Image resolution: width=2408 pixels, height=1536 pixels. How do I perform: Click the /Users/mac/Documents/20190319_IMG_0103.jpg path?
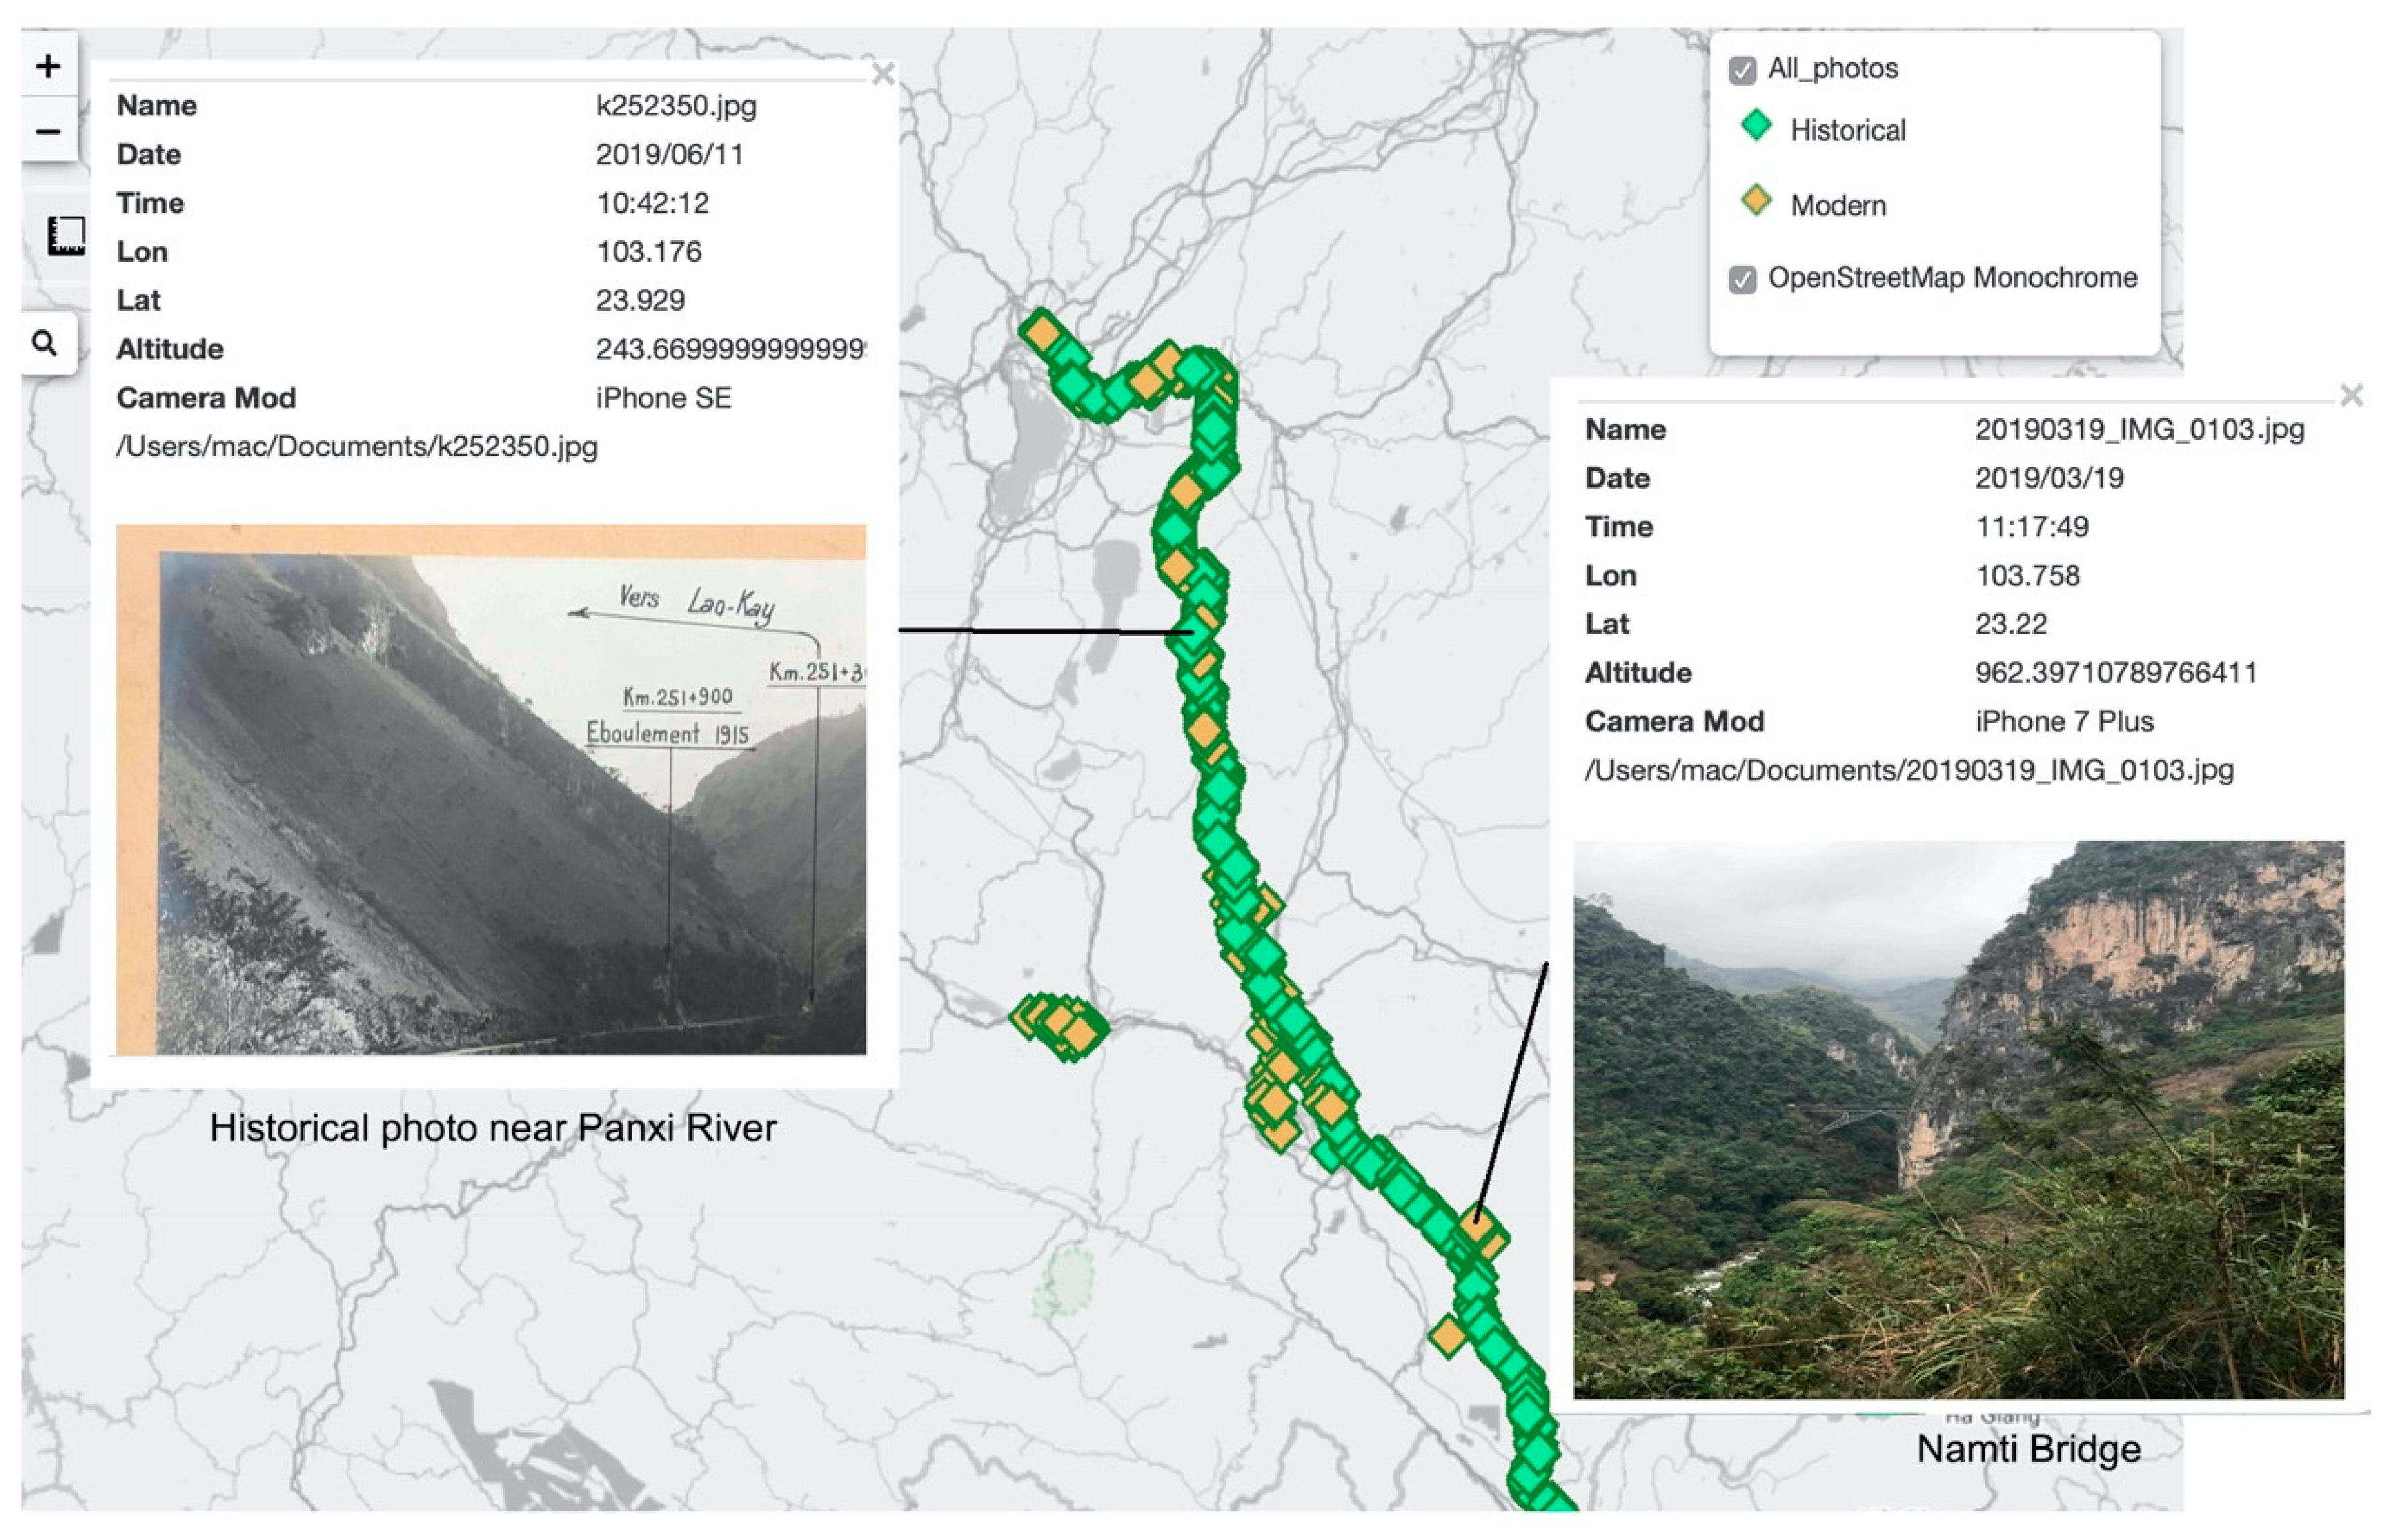tap(1909, 770)
